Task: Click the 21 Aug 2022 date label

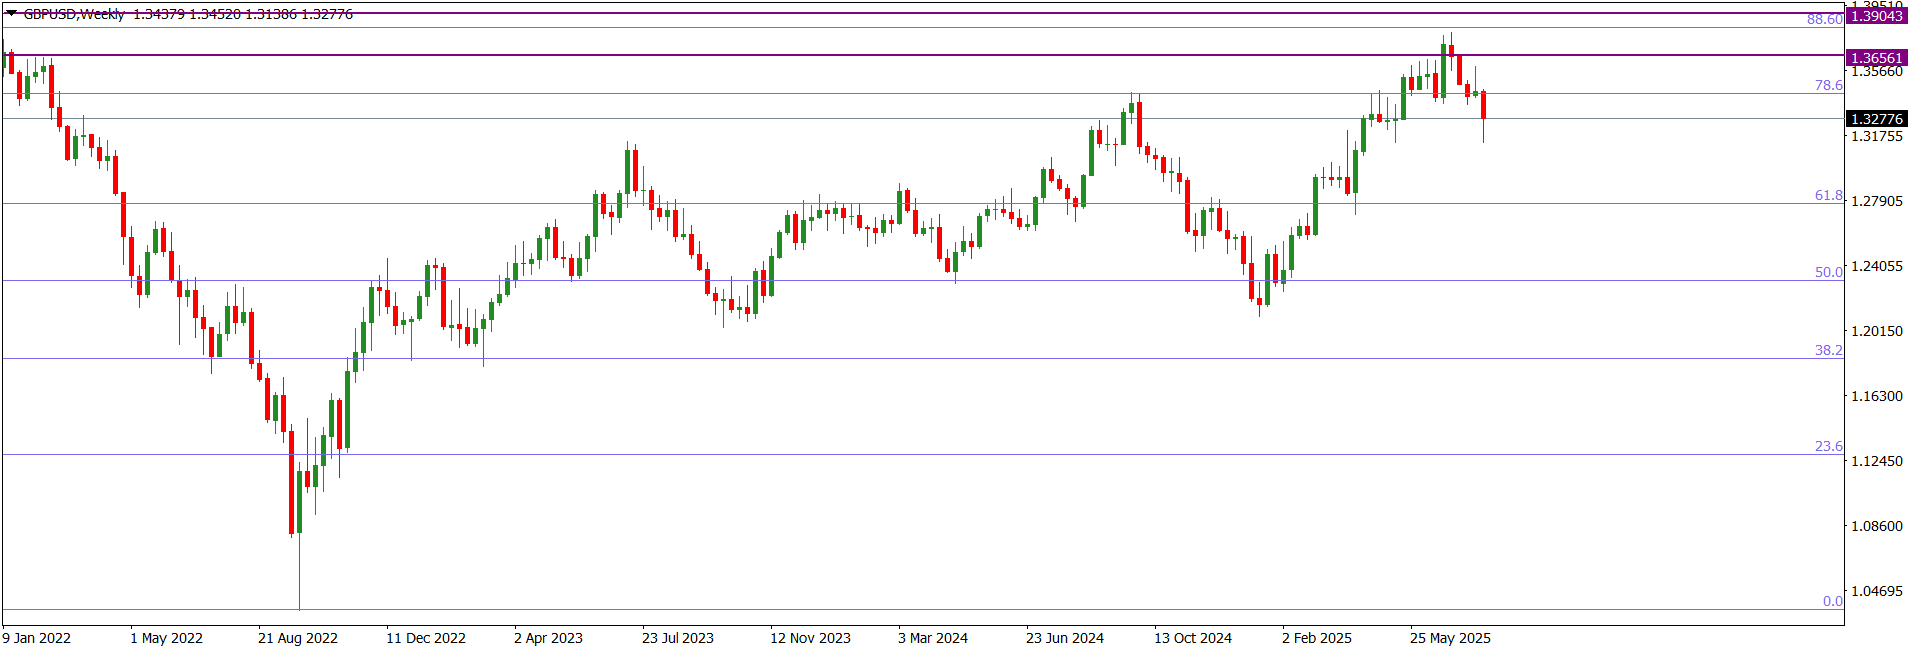Action: (x=298, y=638)
